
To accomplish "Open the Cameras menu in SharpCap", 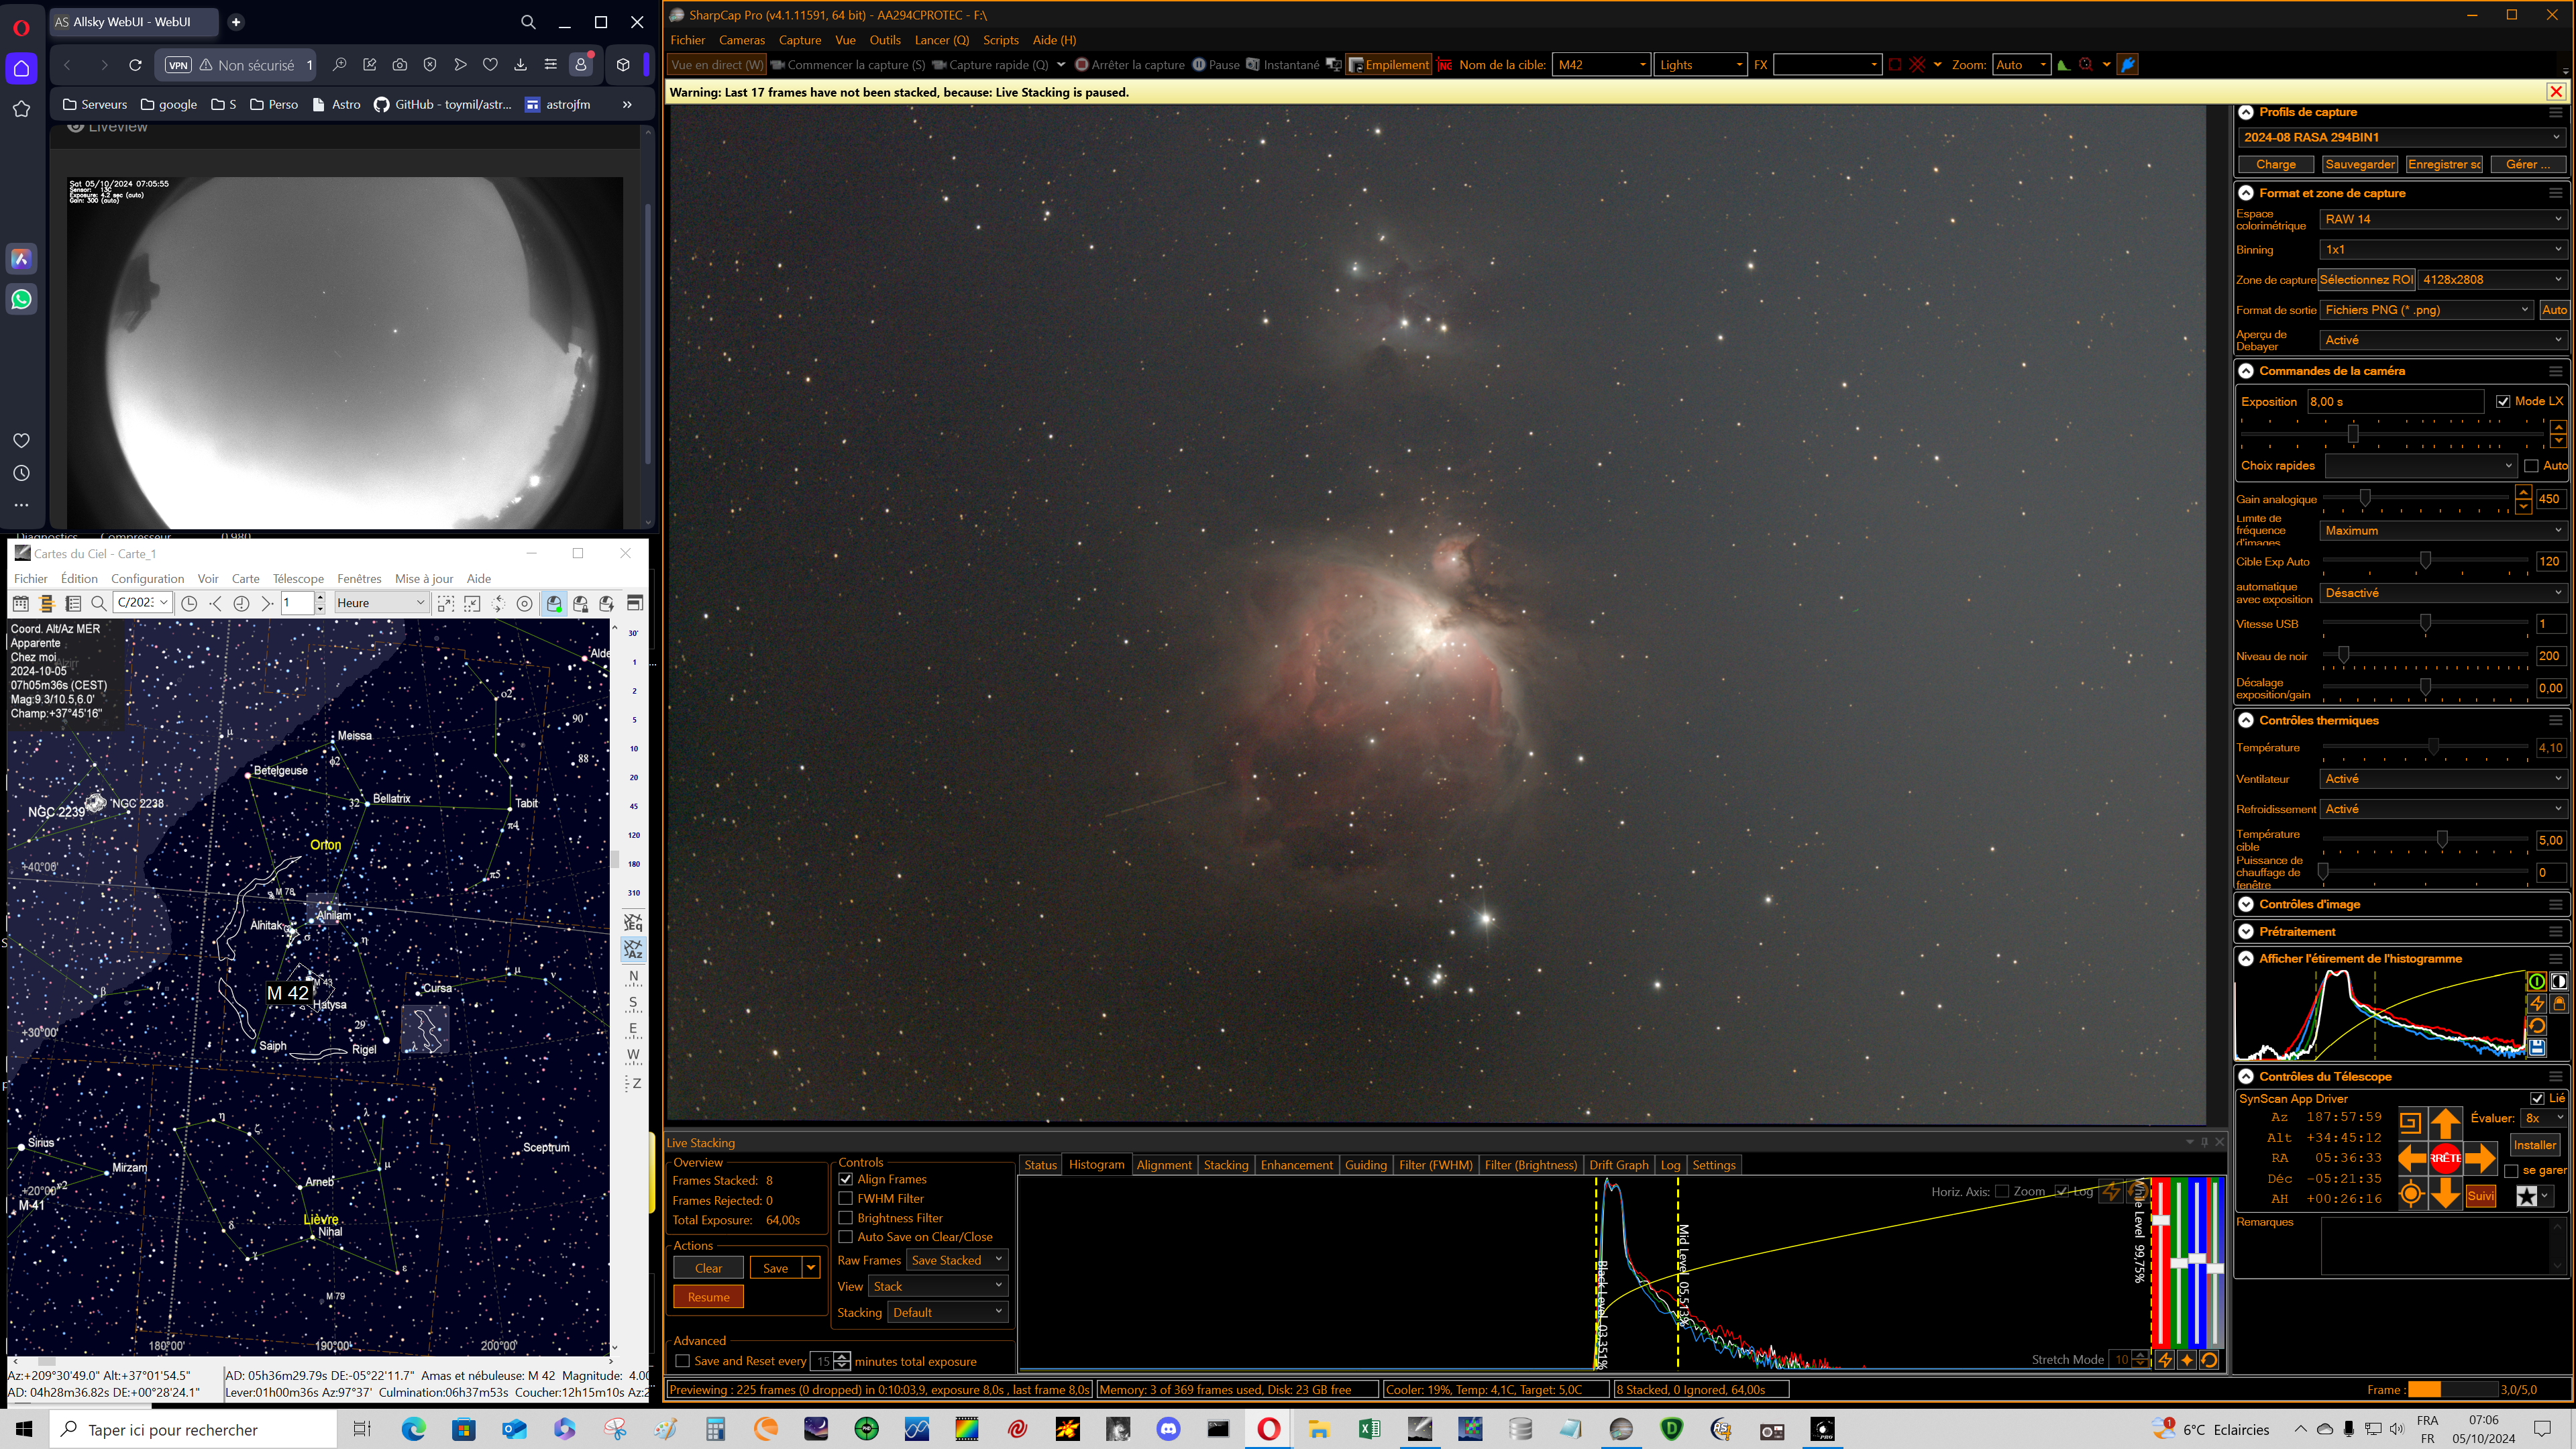I will tap(742, 40).
